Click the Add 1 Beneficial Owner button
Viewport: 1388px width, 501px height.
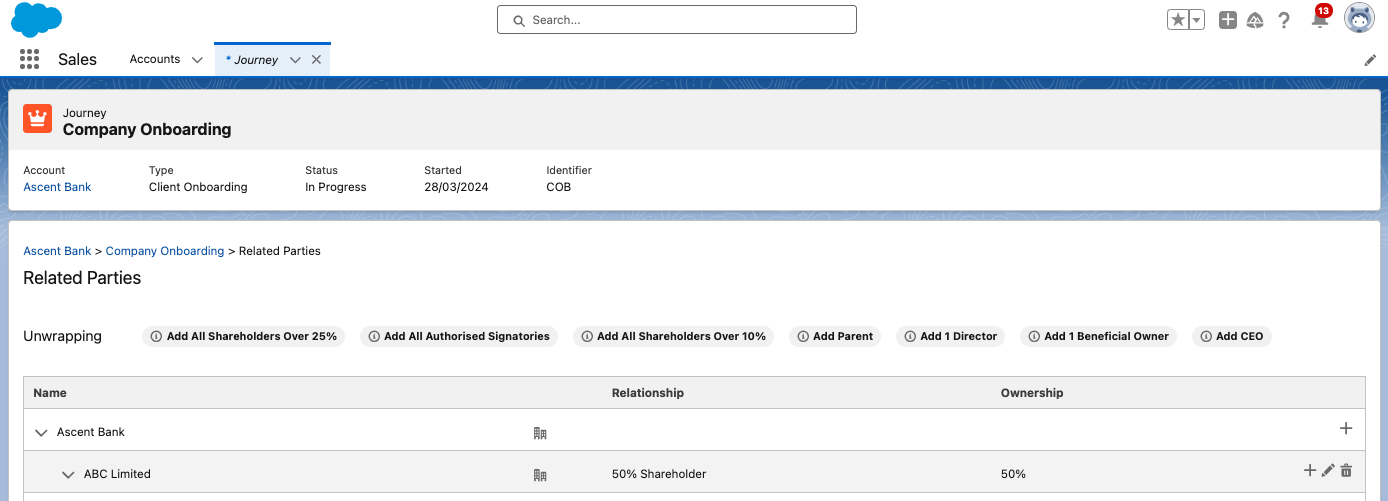click(1099, 337)
